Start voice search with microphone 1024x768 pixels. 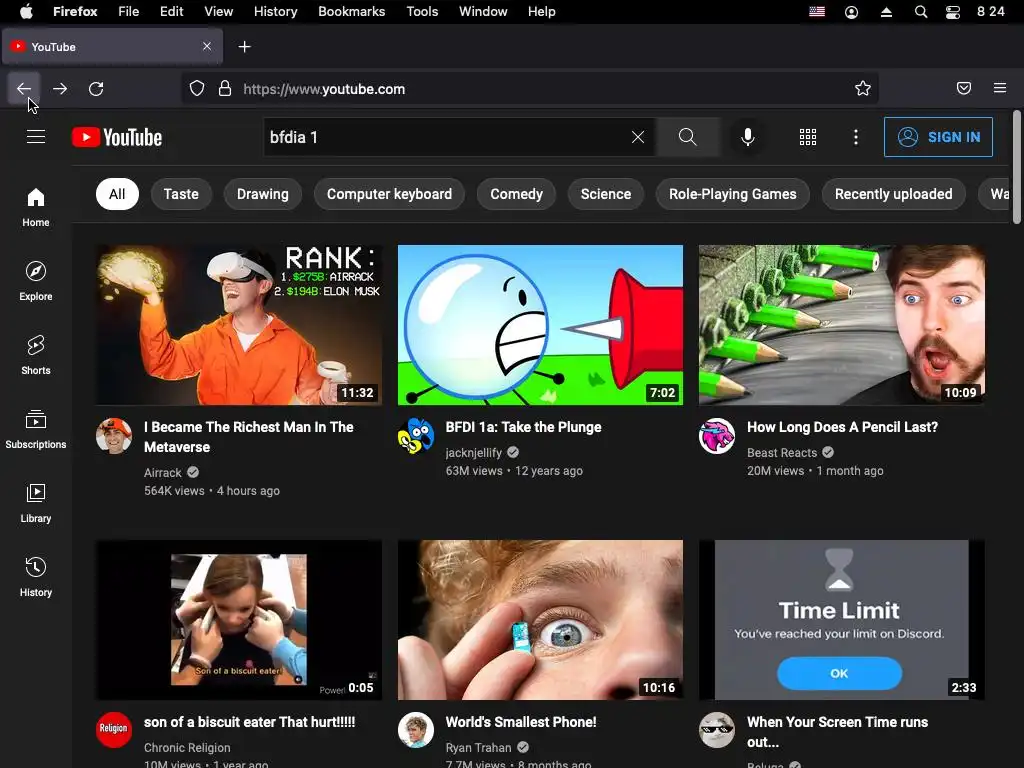(748, 137)
